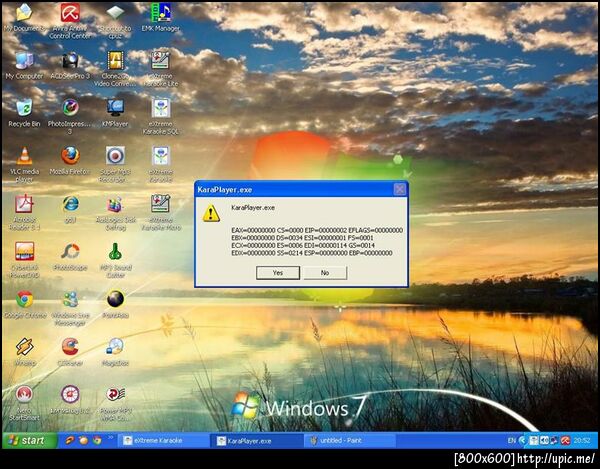Open eXtreme Karaoke Lite desktop icon
The image size is (600, 469).
(161, 69)
